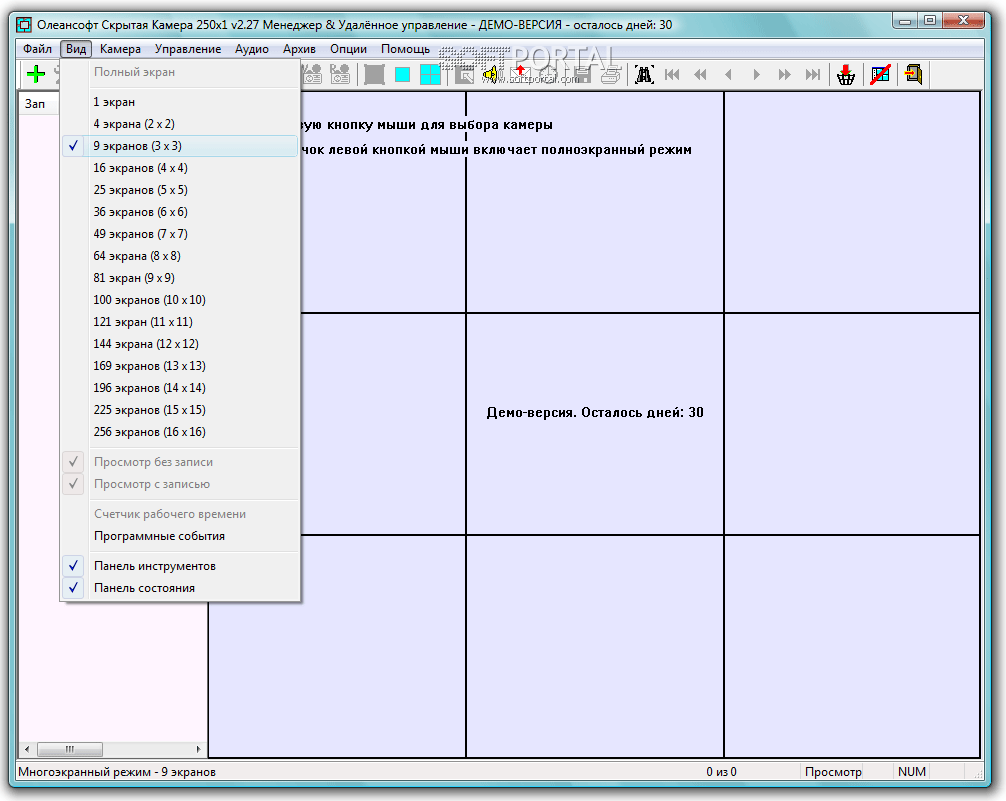Open the Управление menu
The height and width of the screenshot is (801, 1006).
[x=188, y=49]
